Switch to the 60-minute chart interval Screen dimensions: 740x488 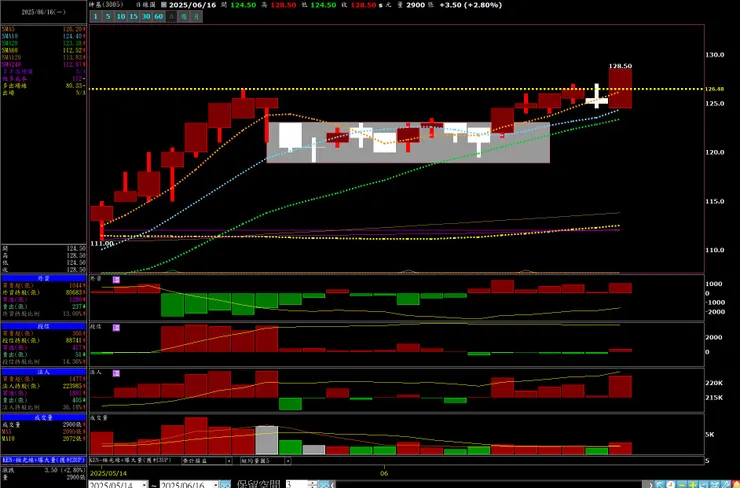(159, 17)
